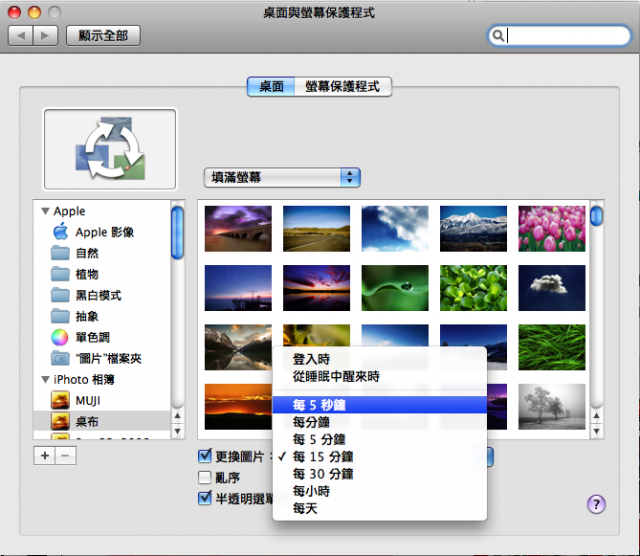Click the wallpaper grid scroll down arrow

(596, 431)
